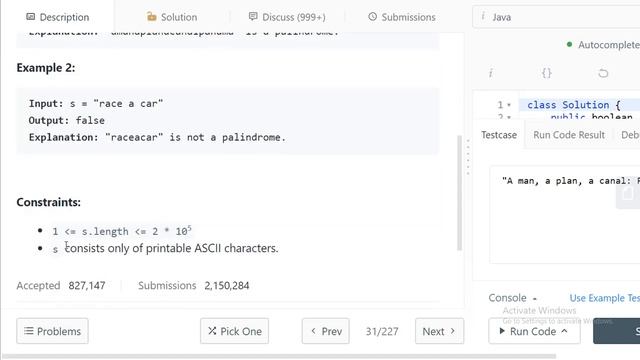
Task: Click the Submissions tab clock icon
Action: 372,17
